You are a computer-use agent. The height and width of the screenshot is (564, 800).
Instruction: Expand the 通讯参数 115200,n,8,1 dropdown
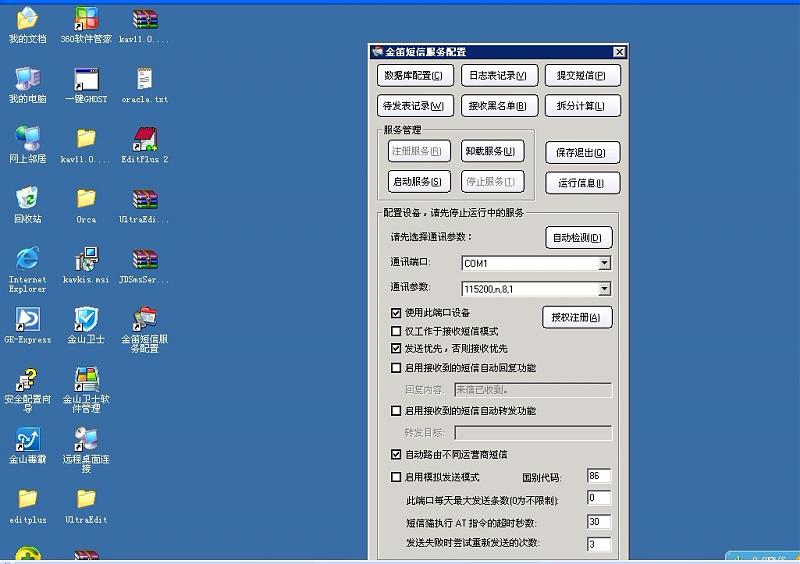pyautogui.click(x=605, y=289)
